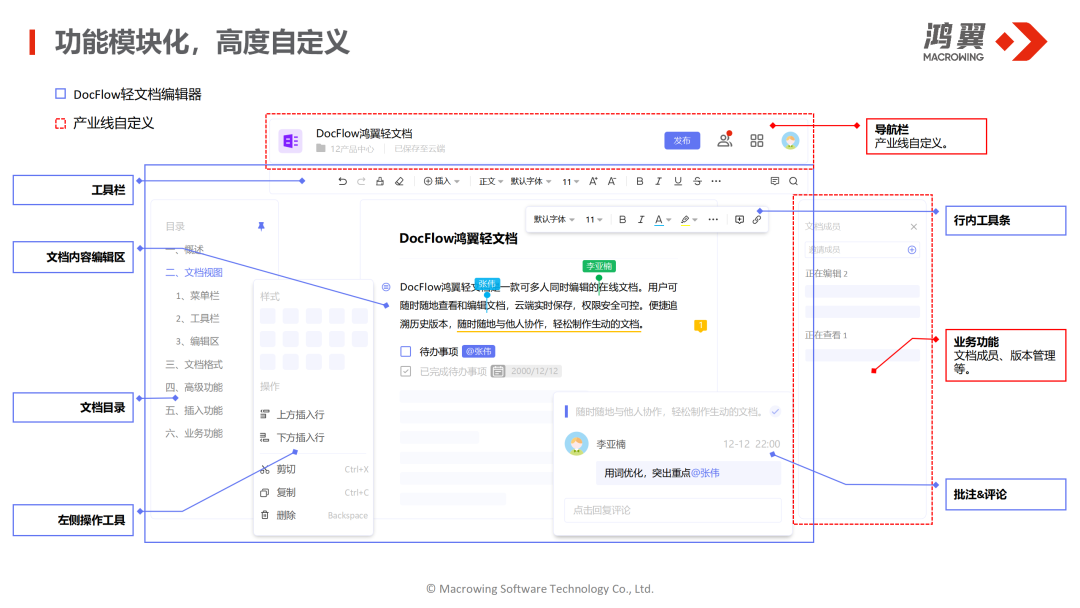Open the 12产品中心 folder path

[346, 149]
